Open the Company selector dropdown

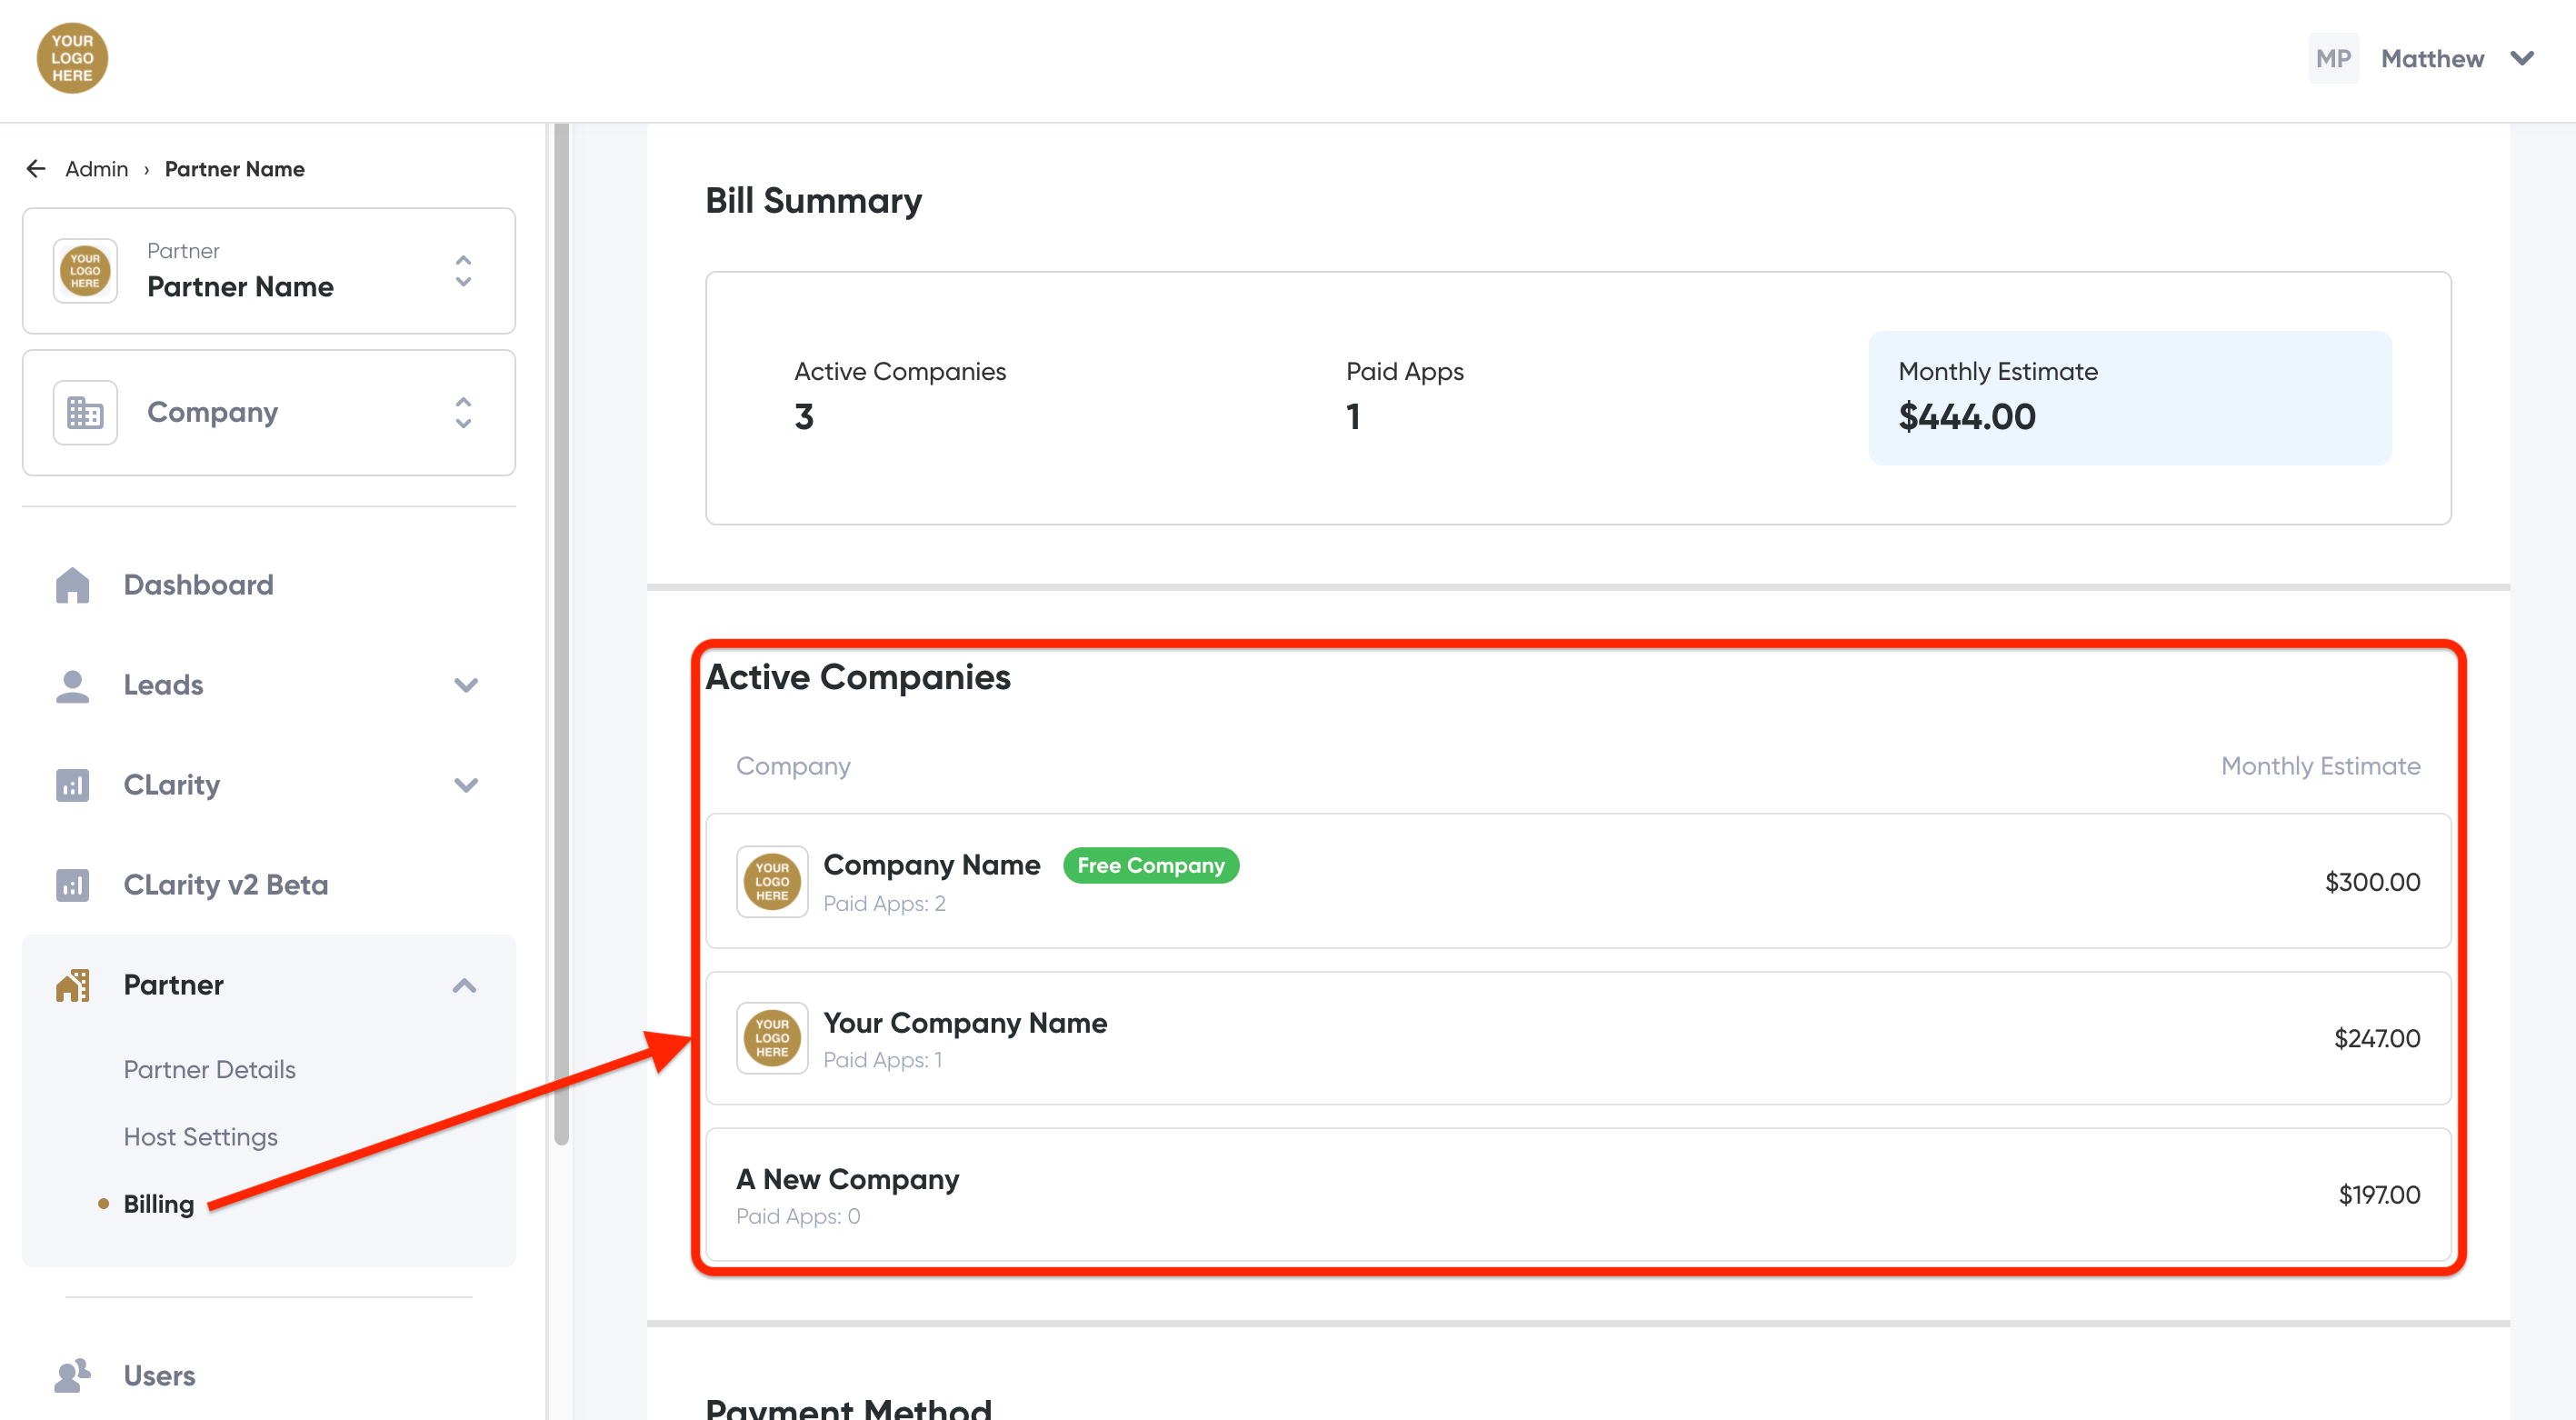pyautogui.click(x=462, y=412)
